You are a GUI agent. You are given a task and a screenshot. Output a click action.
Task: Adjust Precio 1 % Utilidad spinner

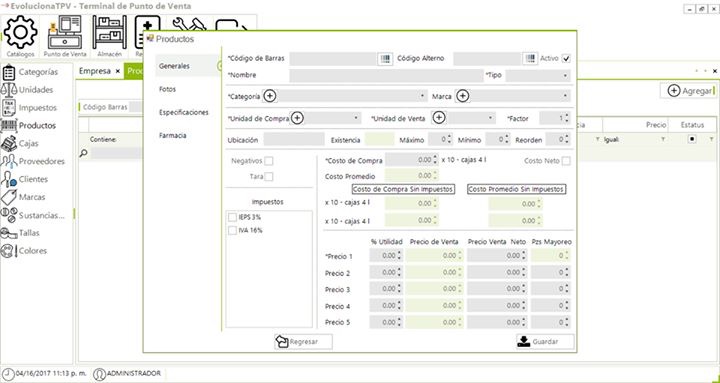[x=399, y=255]
